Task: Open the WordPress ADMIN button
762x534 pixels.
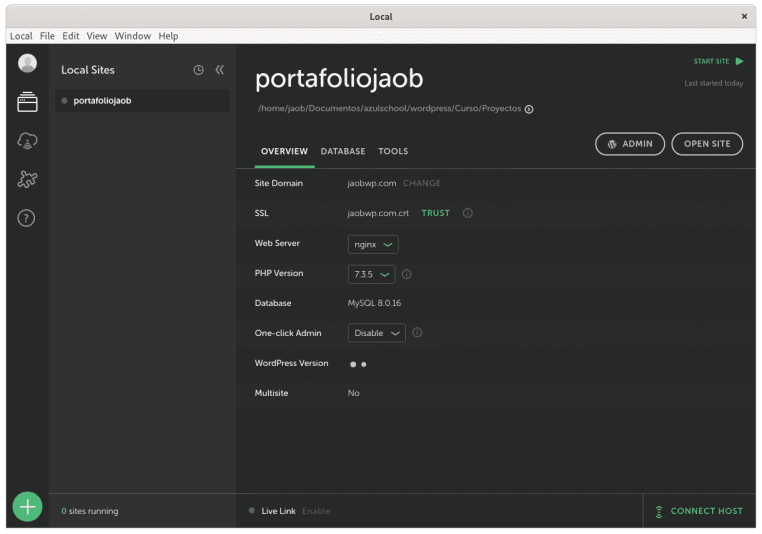Action: coord(630,144)
